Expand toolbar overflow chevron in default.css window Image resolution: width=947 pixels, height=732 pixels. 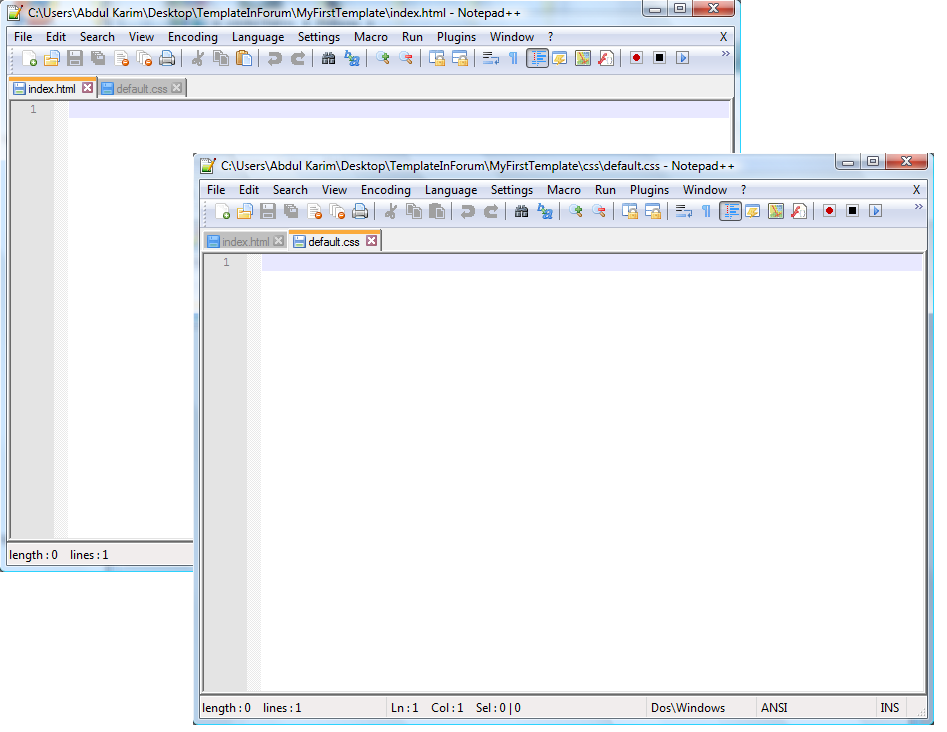click(x=919, y=206)
